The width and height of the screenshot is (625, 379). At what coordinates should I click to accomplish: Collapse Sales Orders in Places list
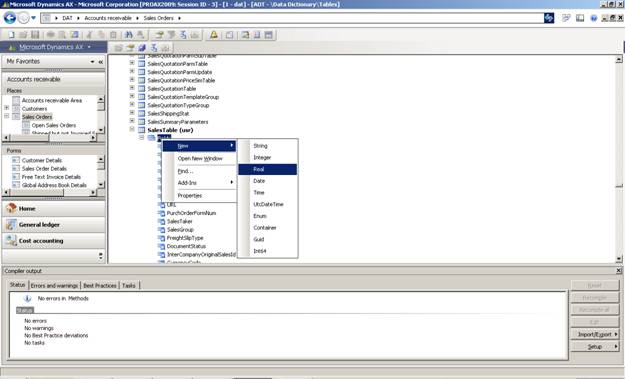coord(6,116)
